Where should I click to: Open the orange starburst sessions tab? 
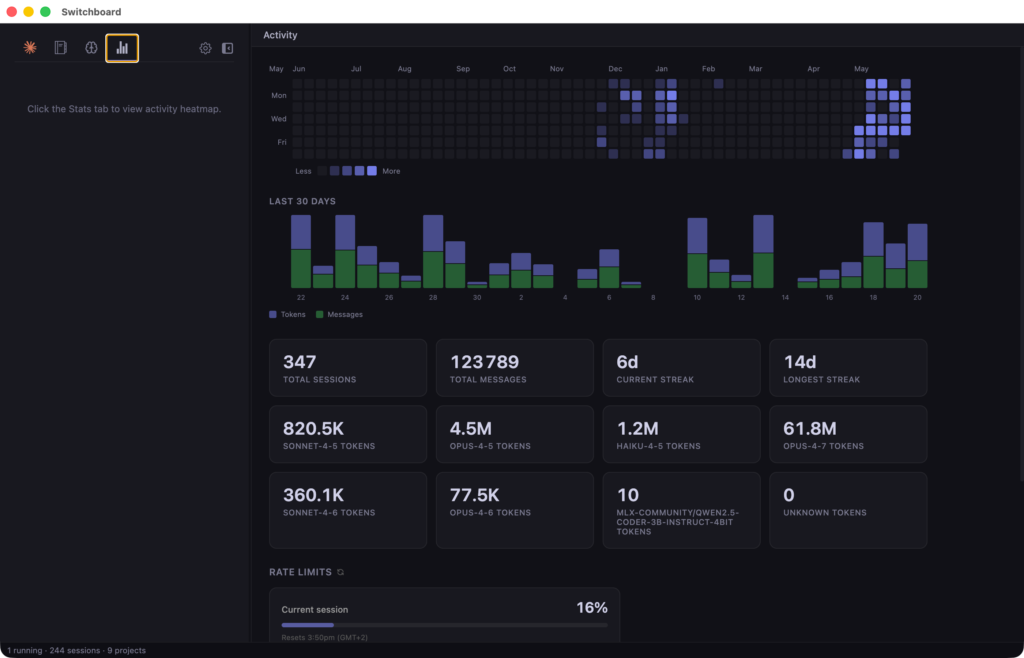point(30,48)
